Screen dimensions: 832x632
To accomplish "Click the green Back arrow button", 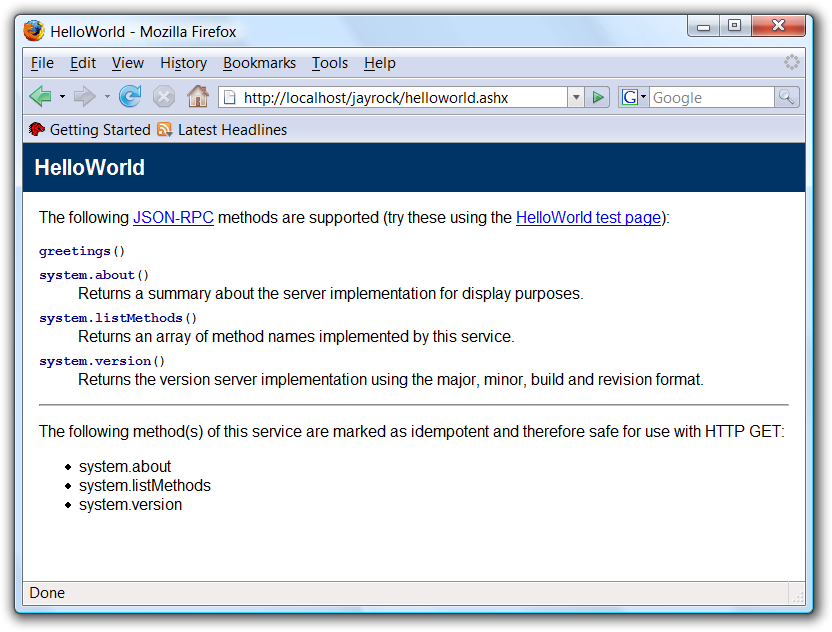I will pyautogui.click(x=40, y=97).
